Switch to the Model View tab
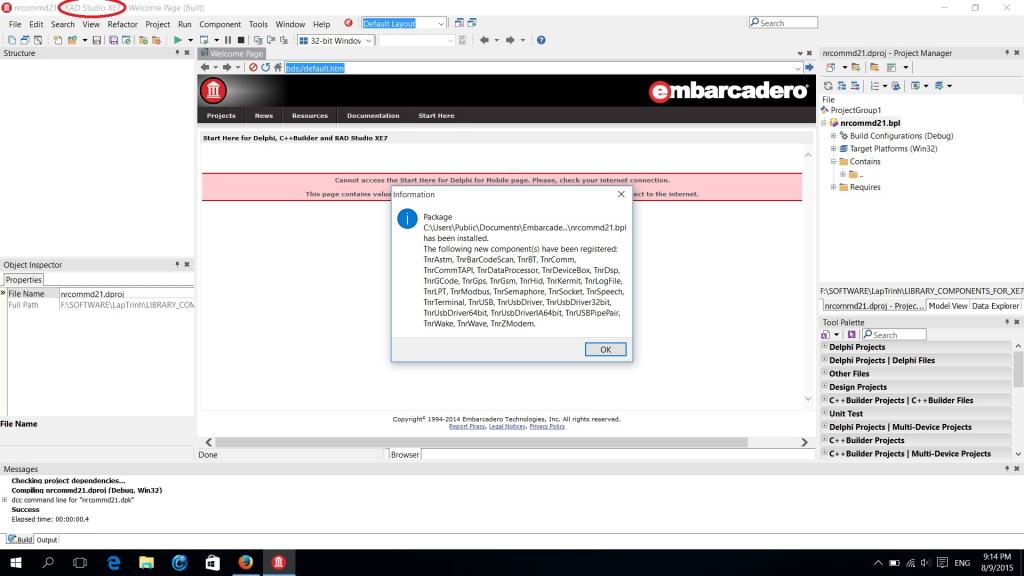1024x576 pixels. [x=948, y=306]
